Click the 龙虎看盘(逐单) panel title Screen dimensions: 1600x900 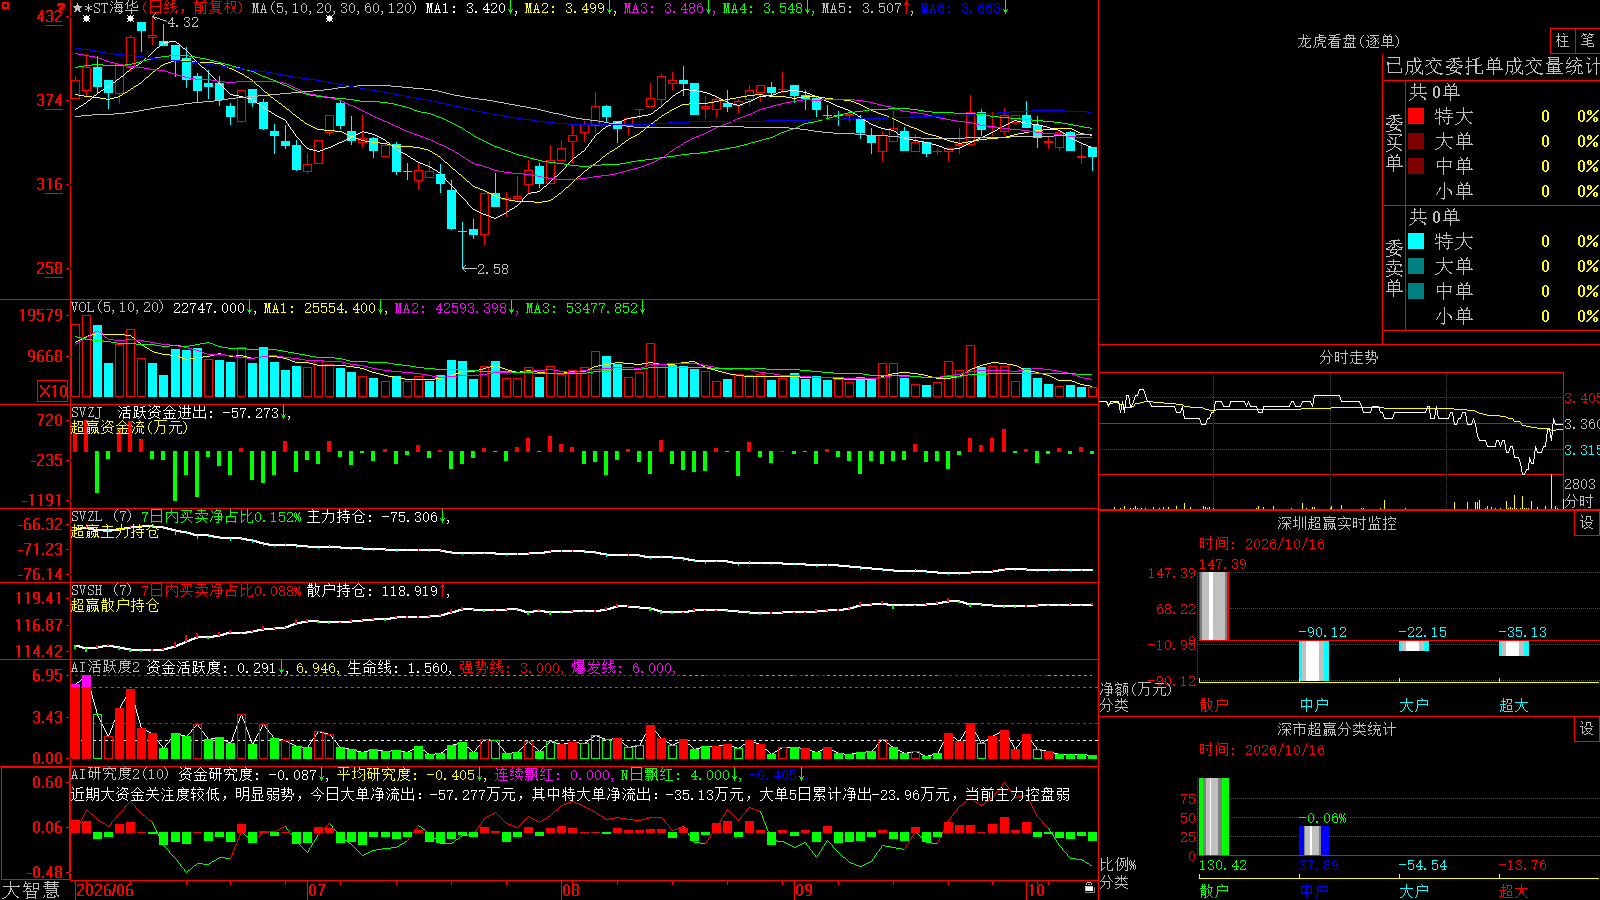tap(1348, 41)
